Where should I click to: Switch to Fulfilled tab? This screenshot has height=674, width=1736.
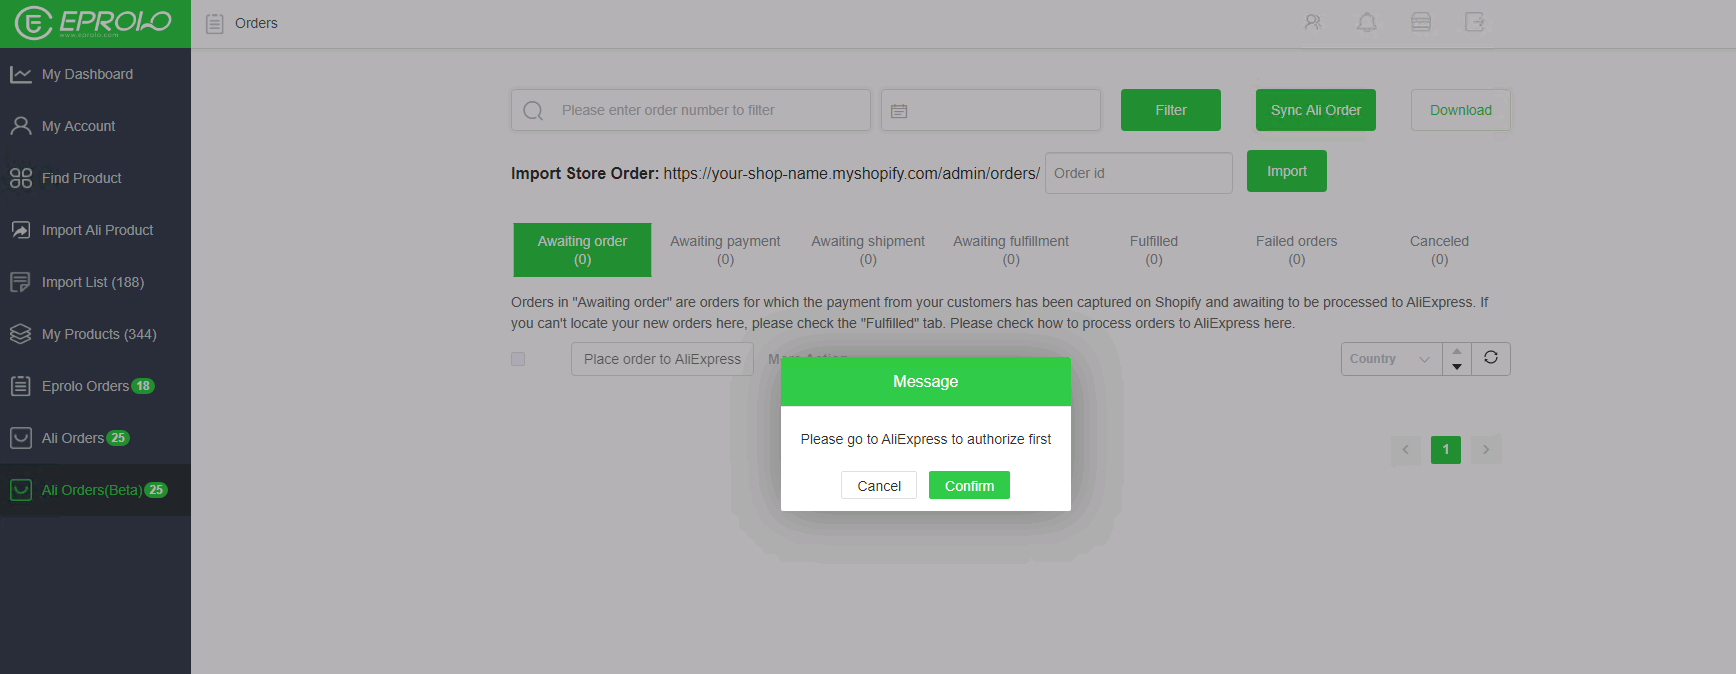pos(1154,250)
